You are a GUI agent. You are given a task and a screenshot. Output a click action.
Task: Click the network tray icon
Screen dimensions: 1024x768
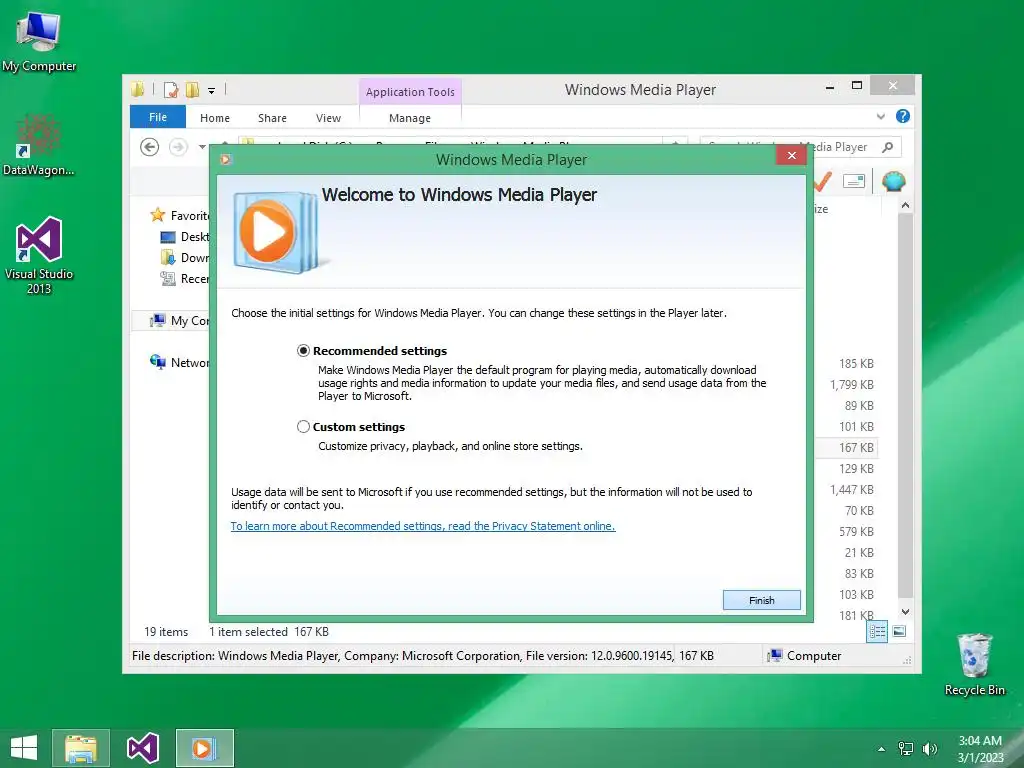[906, 748]
